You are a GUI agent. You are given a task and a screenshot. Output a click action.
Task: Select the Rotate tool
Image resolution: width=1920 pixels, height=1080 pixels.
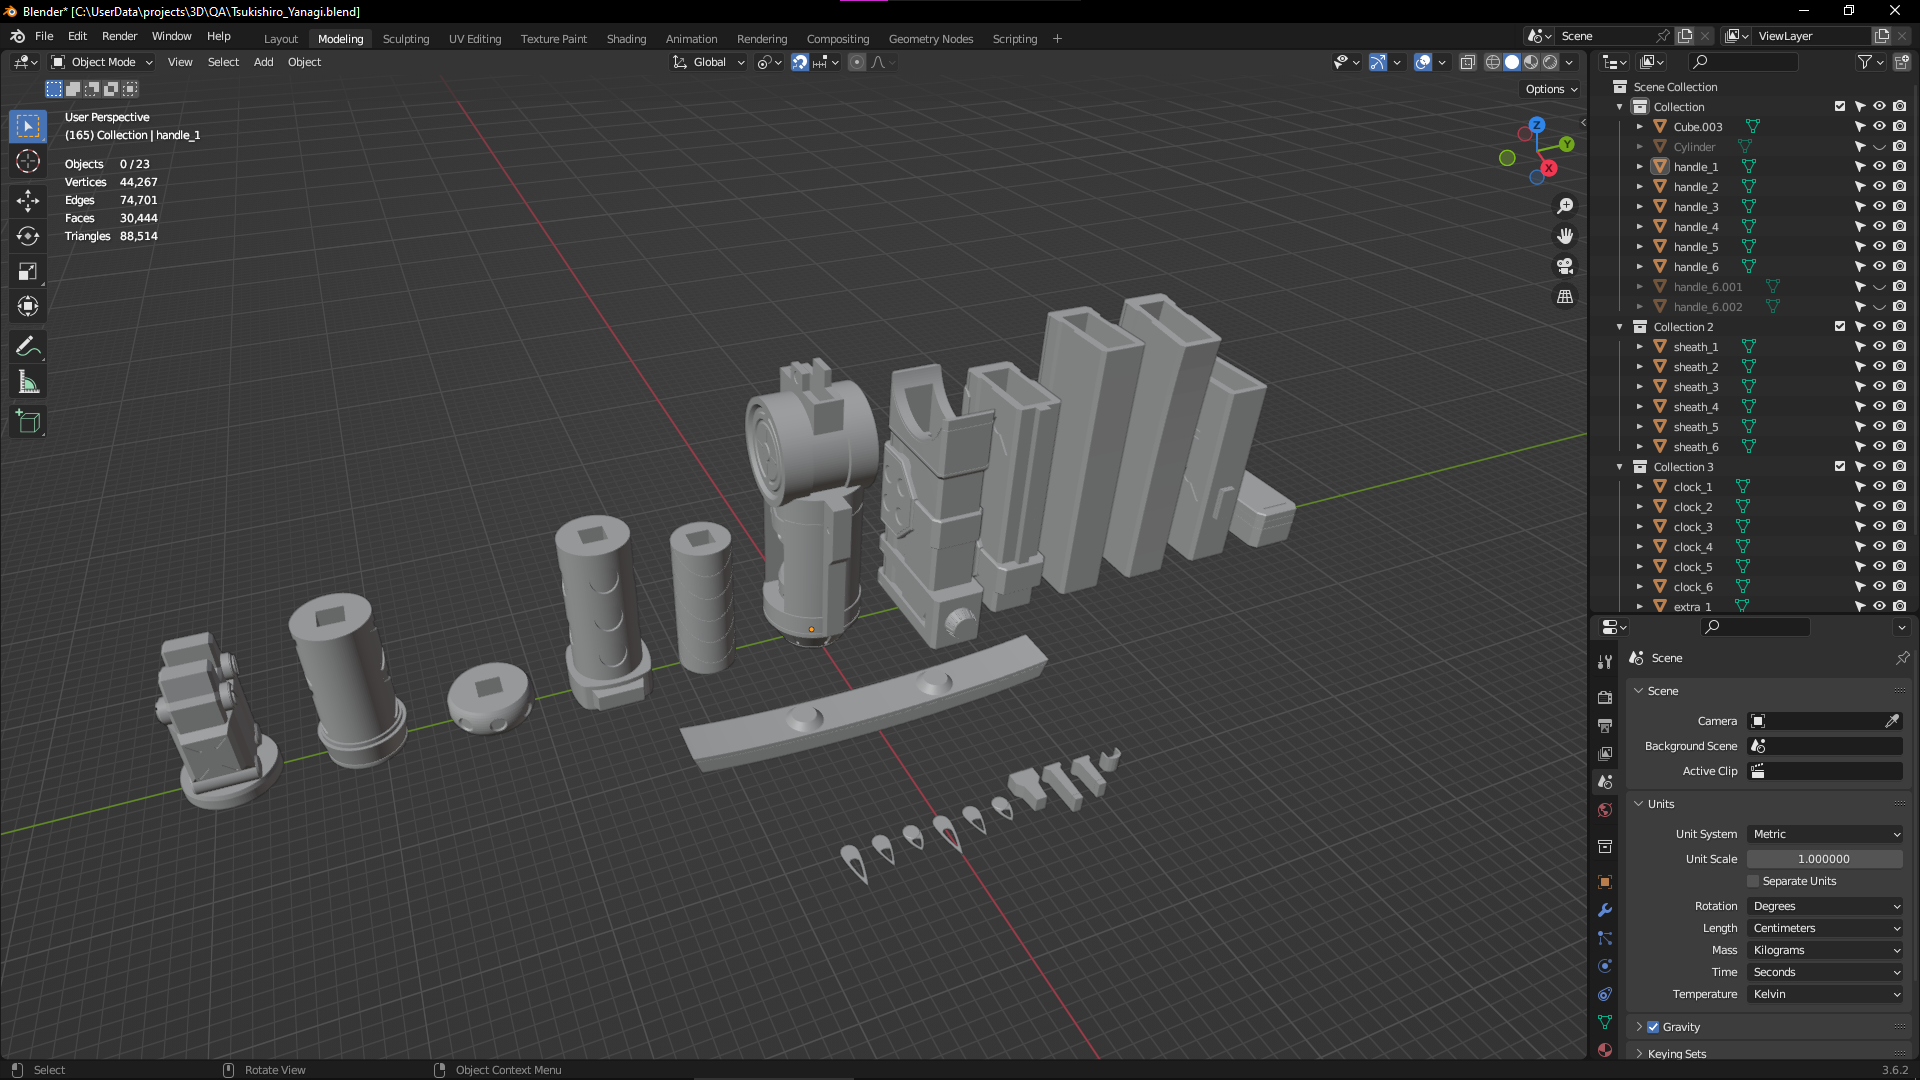(x=28, y=236)
